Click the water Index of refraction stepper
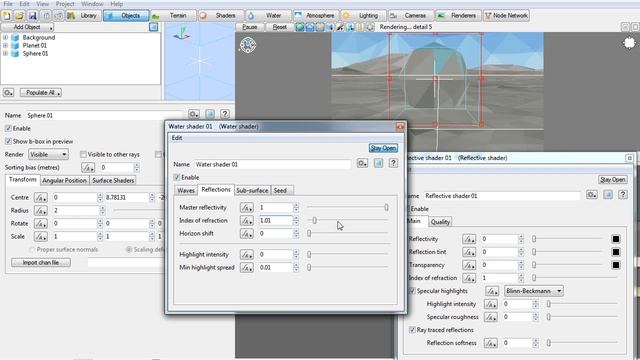 (x=296, y=221)
